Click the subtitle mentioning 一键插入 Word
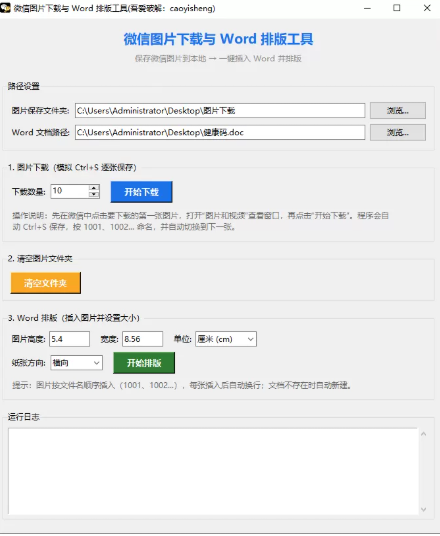 point(218,58)
